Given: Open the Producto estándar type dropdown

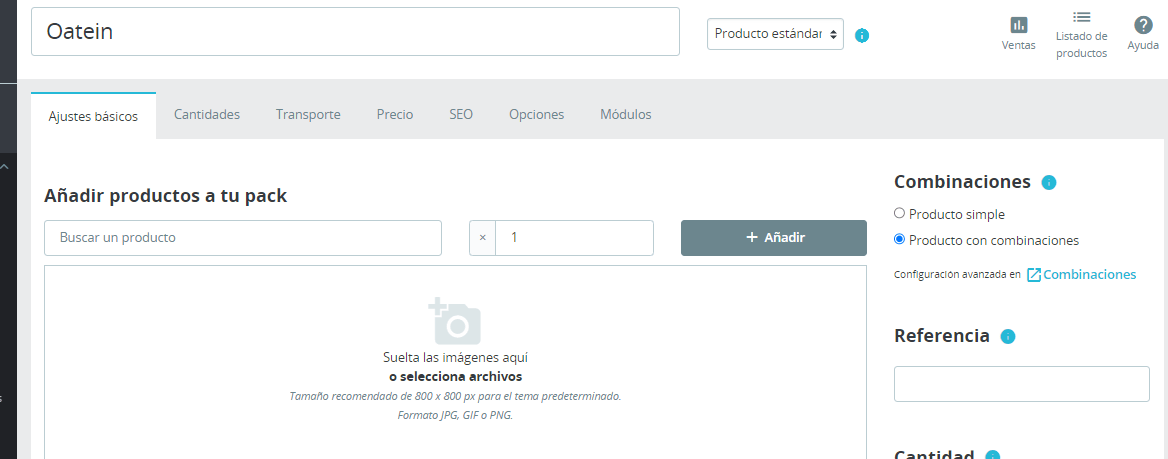Looking at the screenshot, I should point(775,34).
